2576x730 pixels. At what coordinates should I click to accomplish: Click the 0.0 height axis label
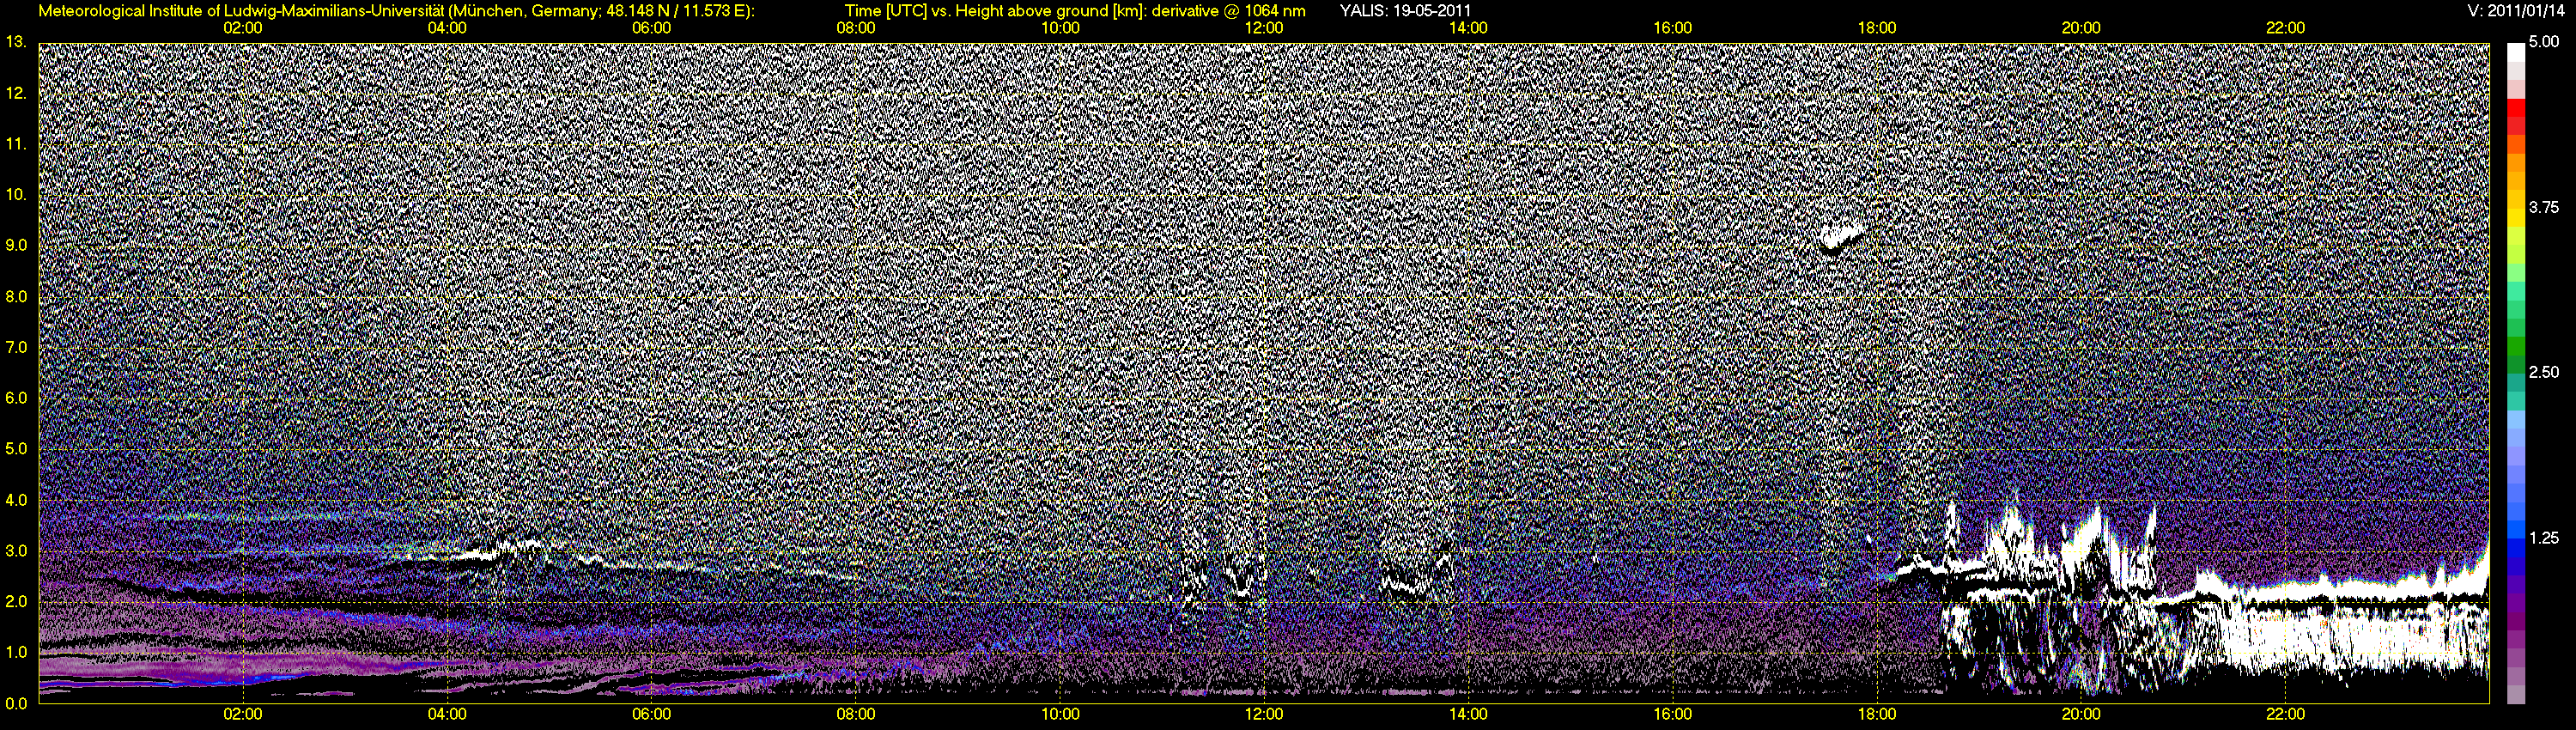click(16, 703)
